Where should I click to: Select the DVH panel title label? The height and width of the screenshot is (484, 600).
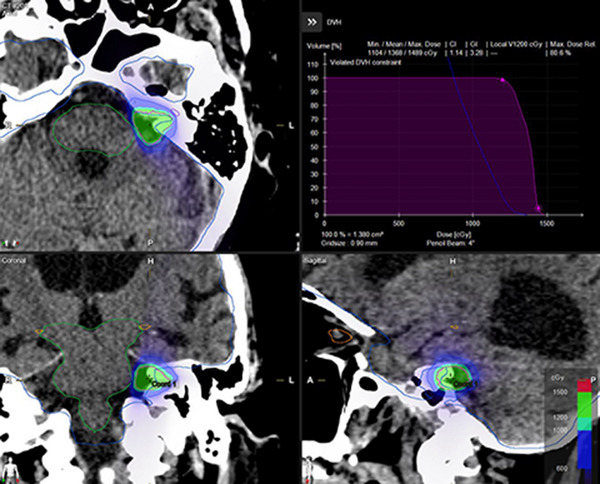tap(334, 23)
